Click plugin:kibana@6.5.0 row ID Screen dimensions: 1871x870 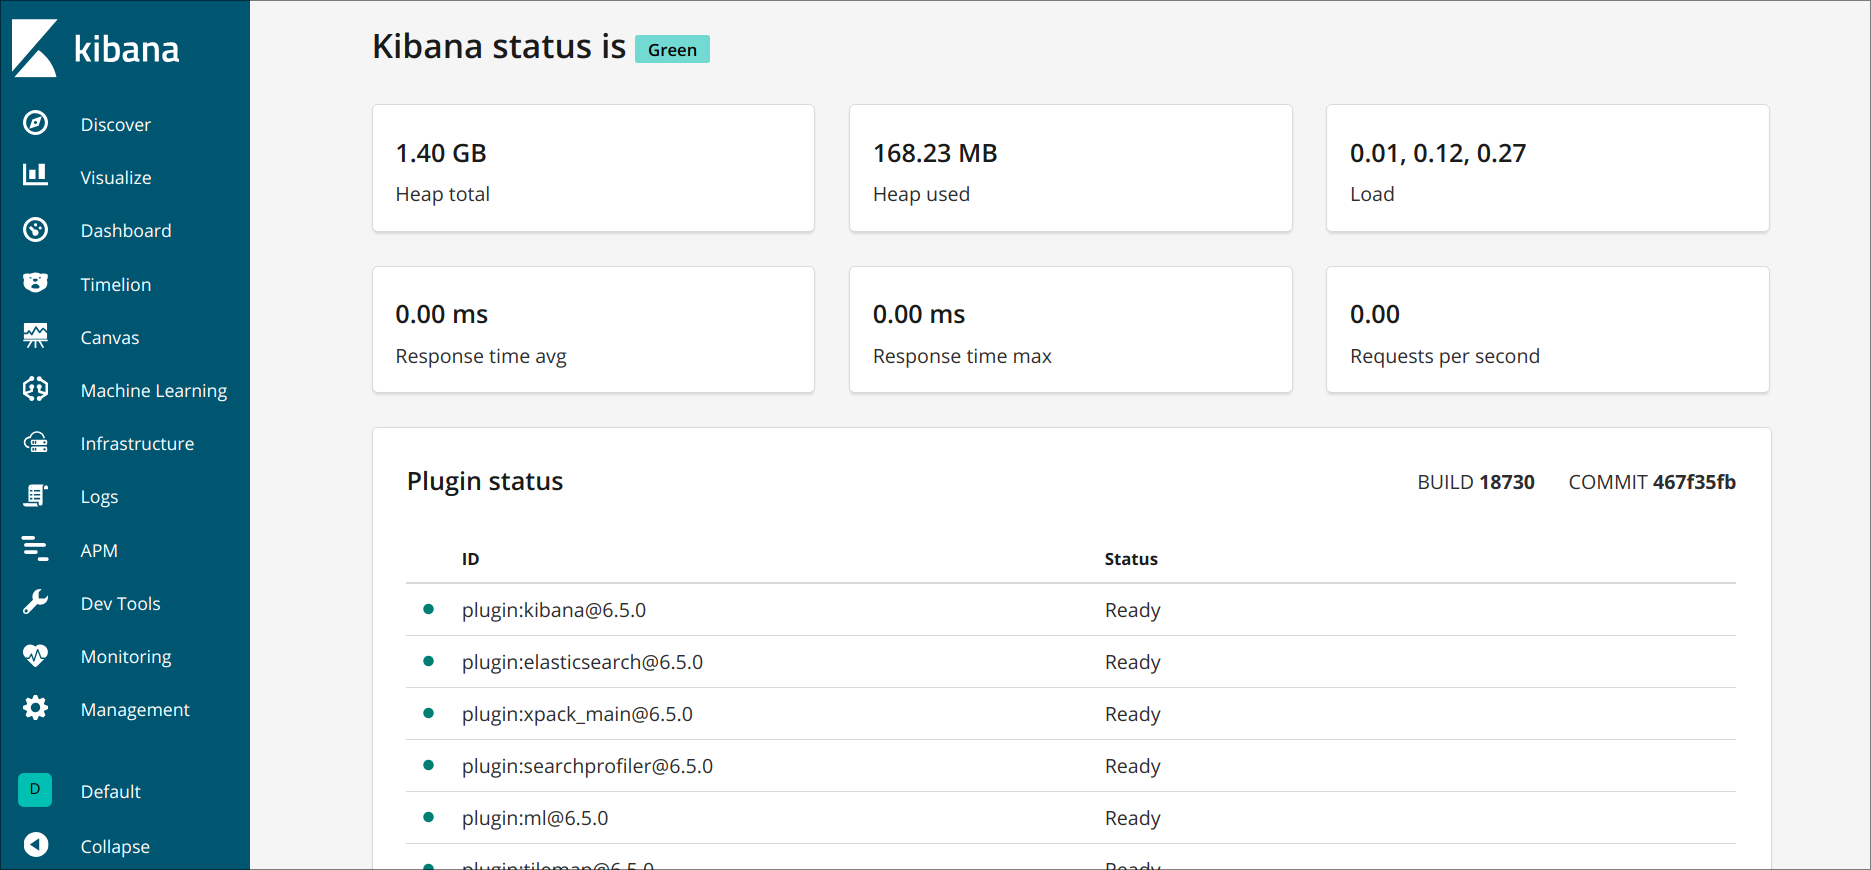tap(554, 610)
